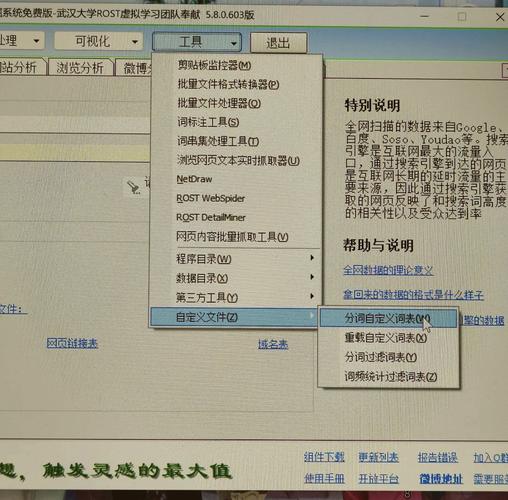
Task: Open the 组件下载 link
Action: (324, 457)
